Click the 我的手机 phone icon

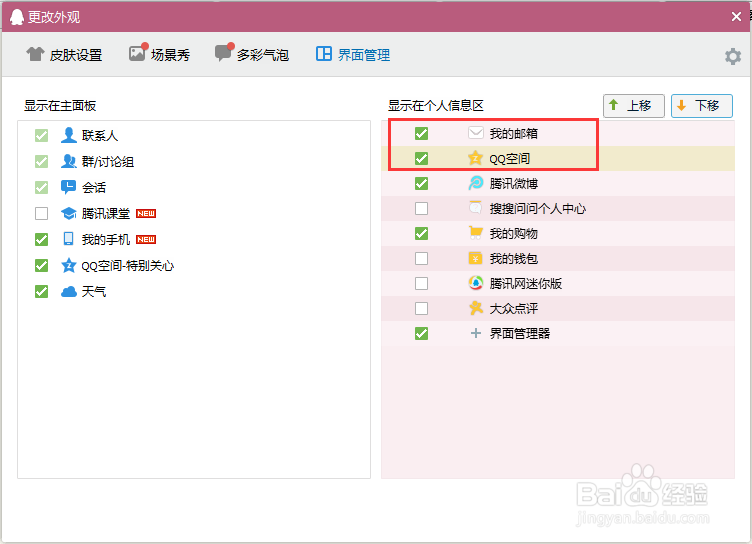coord(69,239)
